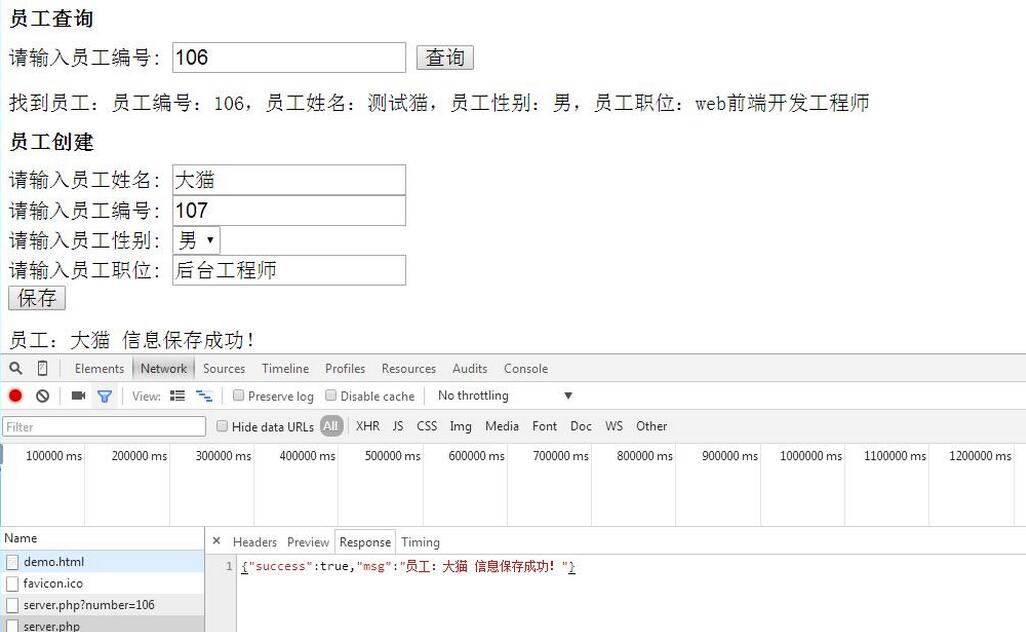Focus the network Filter text box
The height and width of the screenshot is (632, 1026).
[104, 427]
